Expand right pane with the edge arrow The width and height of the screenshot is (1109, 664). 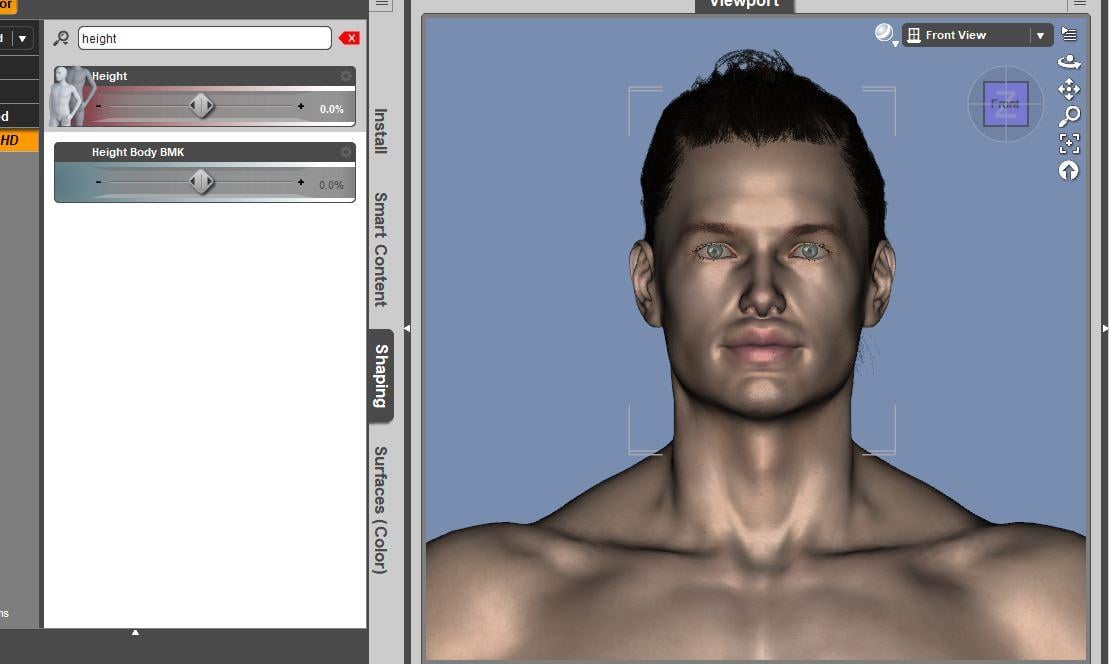(x=1105, y=328)
